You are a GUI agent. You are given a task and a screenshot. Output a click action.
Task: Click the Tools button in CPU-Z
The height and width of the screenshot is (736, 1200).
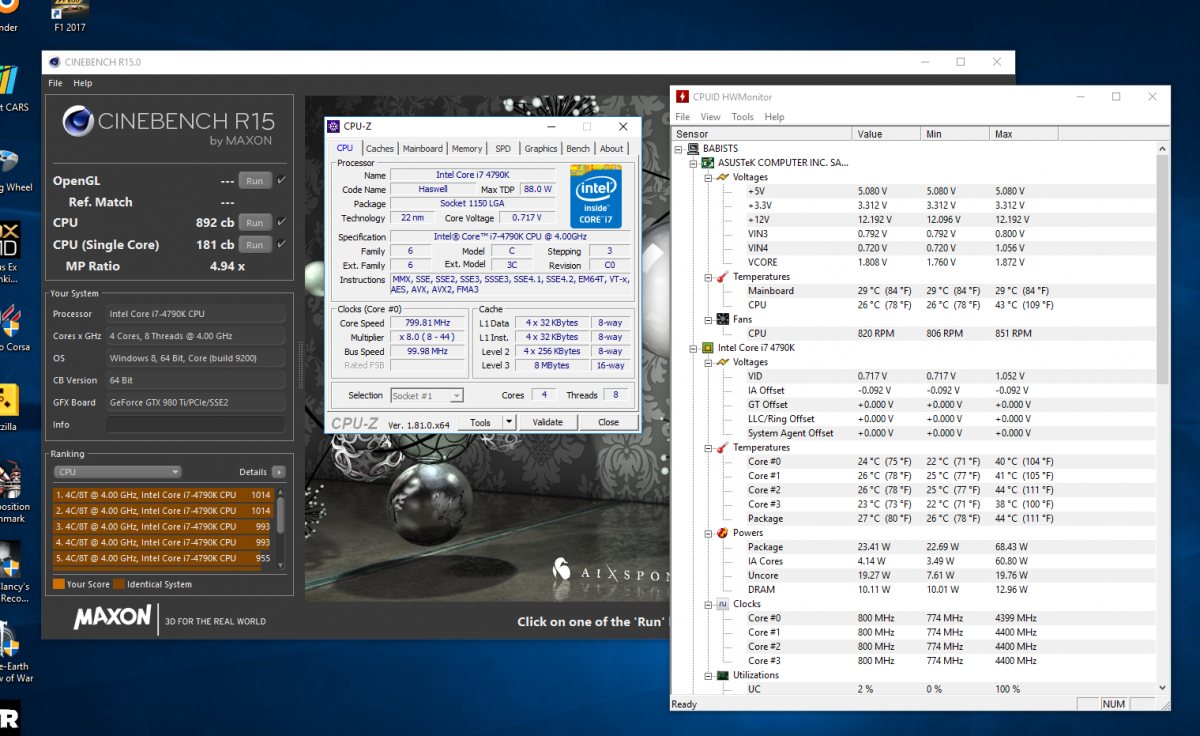pyautogui.click(x=481, y=422)
